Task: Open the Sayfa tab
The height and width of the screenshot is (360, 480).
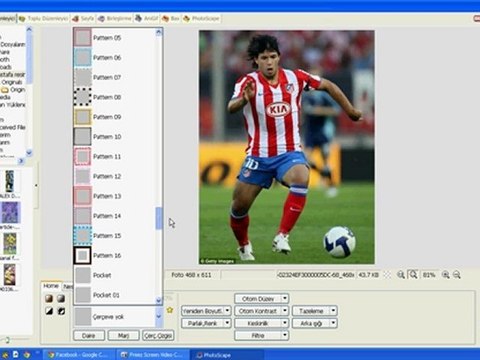Action: click(83, 19)
